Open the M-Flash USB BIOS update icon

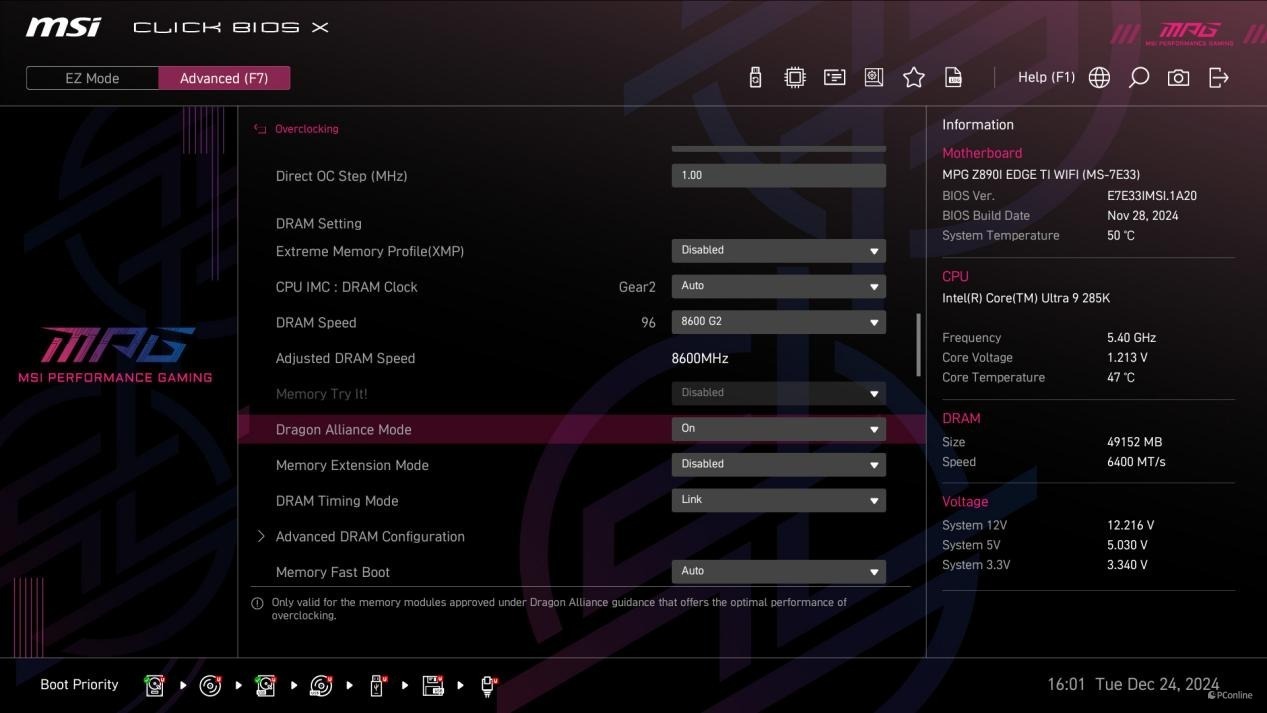[755, 77]
